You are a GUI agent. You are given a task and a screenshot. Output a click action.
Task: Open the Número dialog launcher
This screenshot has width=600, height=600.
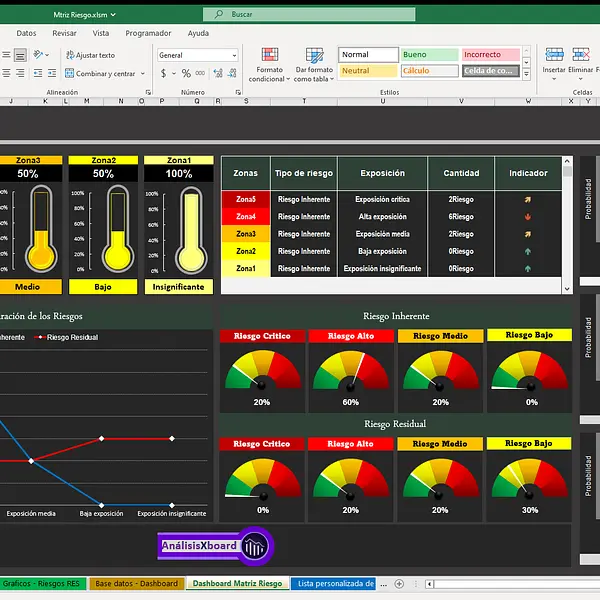pos(238,92)
